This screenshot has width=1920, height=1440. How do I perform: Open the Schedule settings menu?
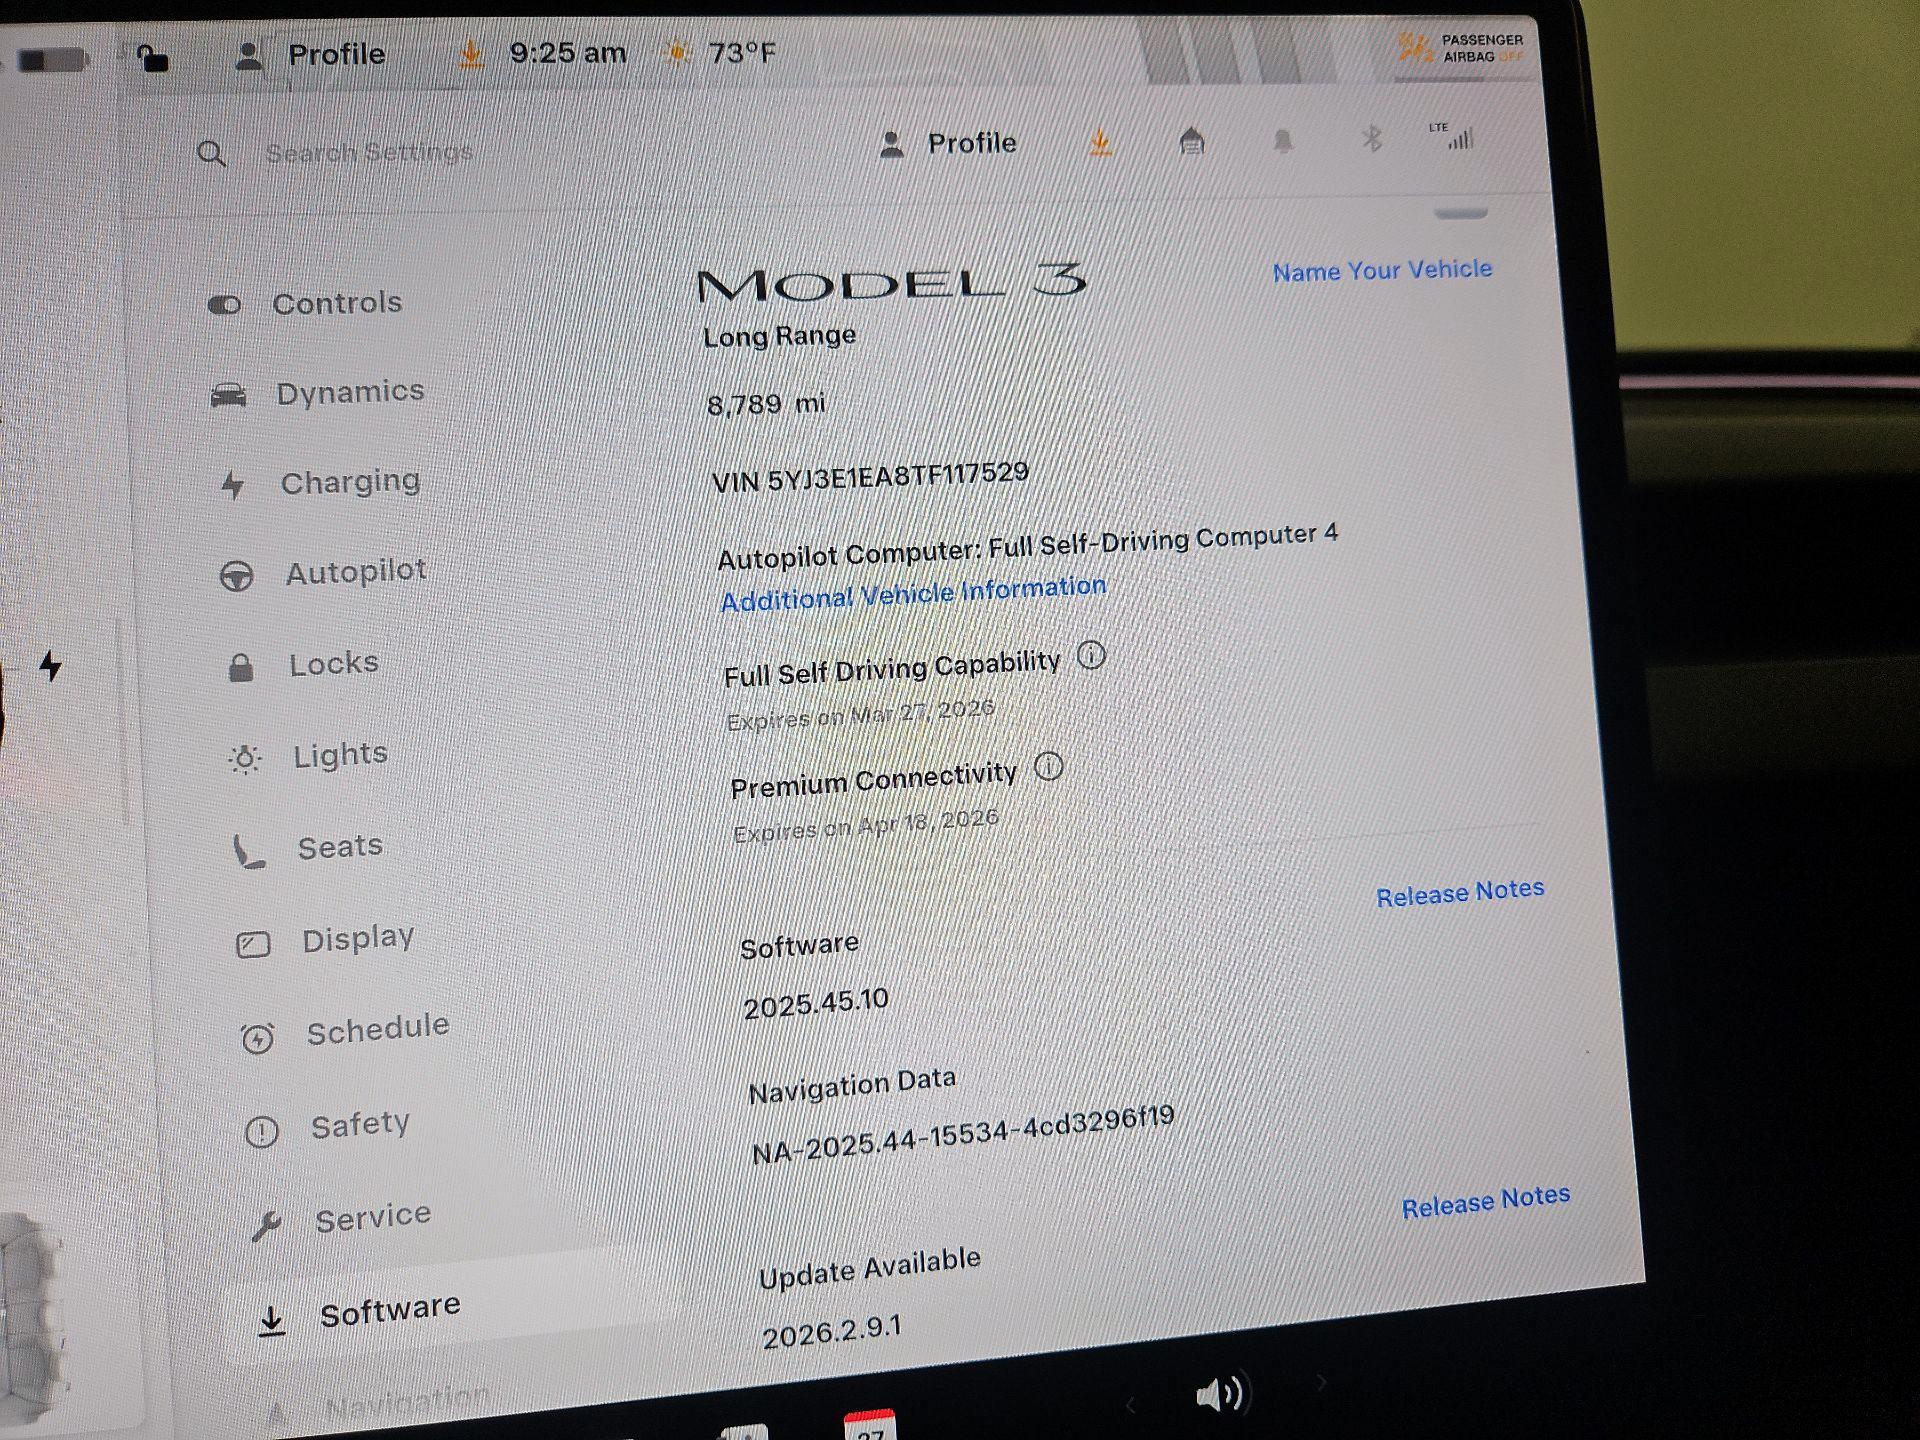coord(345,1032)
